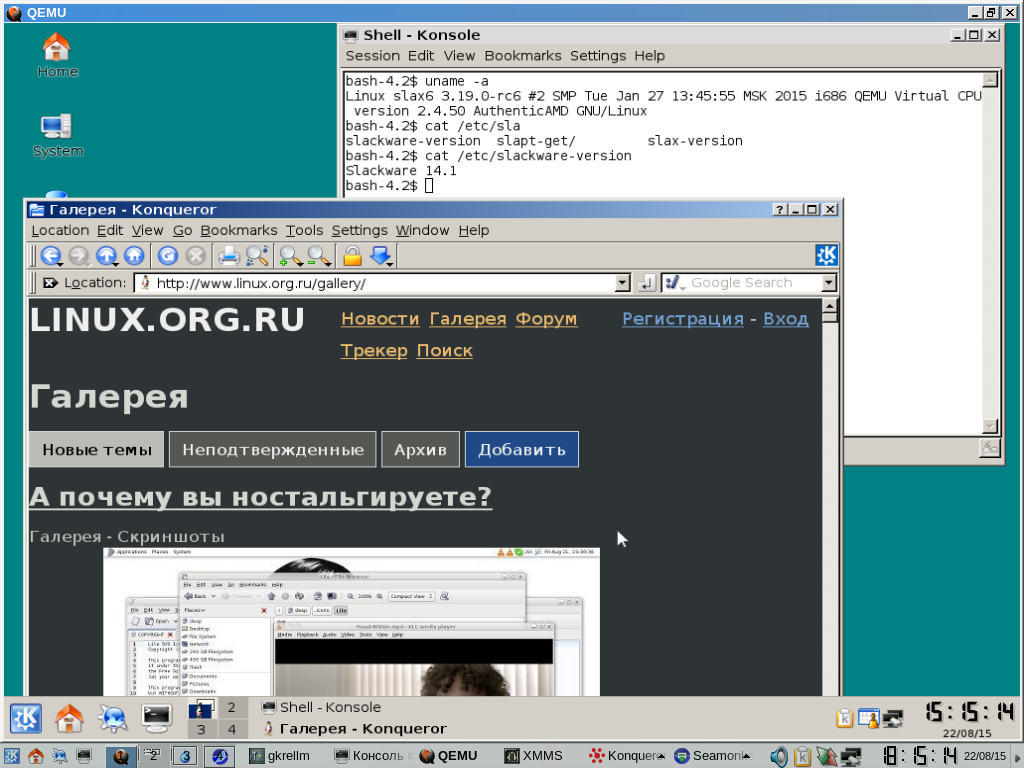
Task: Follow the Форум link
Action: (x=547, y=319)
